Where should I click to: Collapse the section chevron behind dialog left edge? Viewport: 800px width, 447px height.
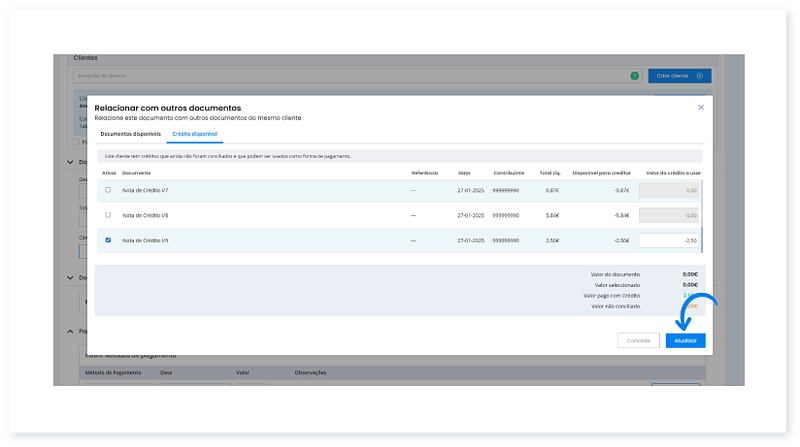coord(70,162)
